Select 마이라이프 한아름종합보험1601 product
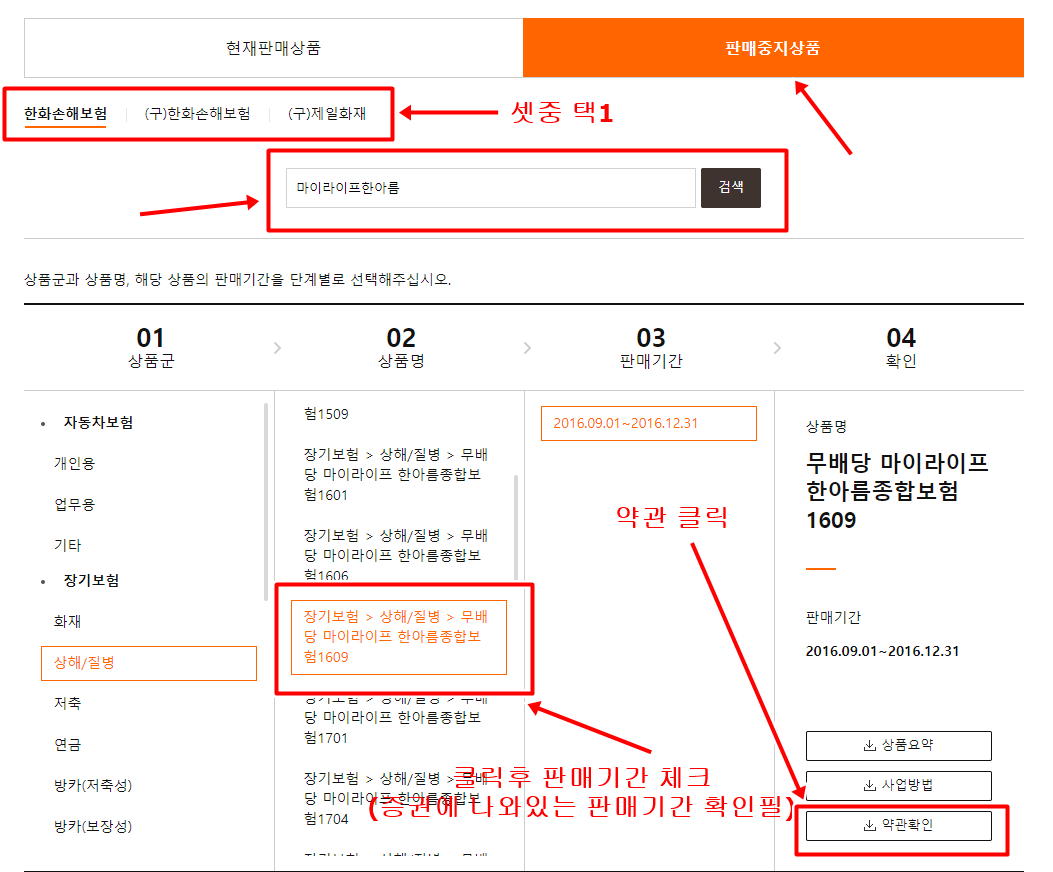Screen dimensions: 1053x872 pyautogui.click(x=396, y=474)
